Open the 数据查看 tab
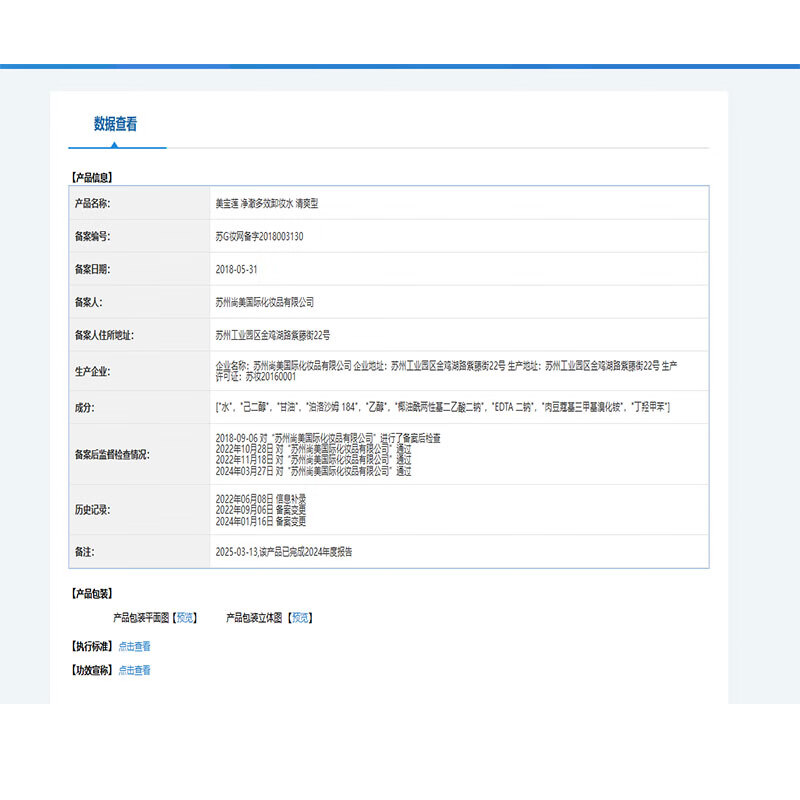The height and width of the screenshot is (800, 800). pyautogui.click(x=116, y=125)
